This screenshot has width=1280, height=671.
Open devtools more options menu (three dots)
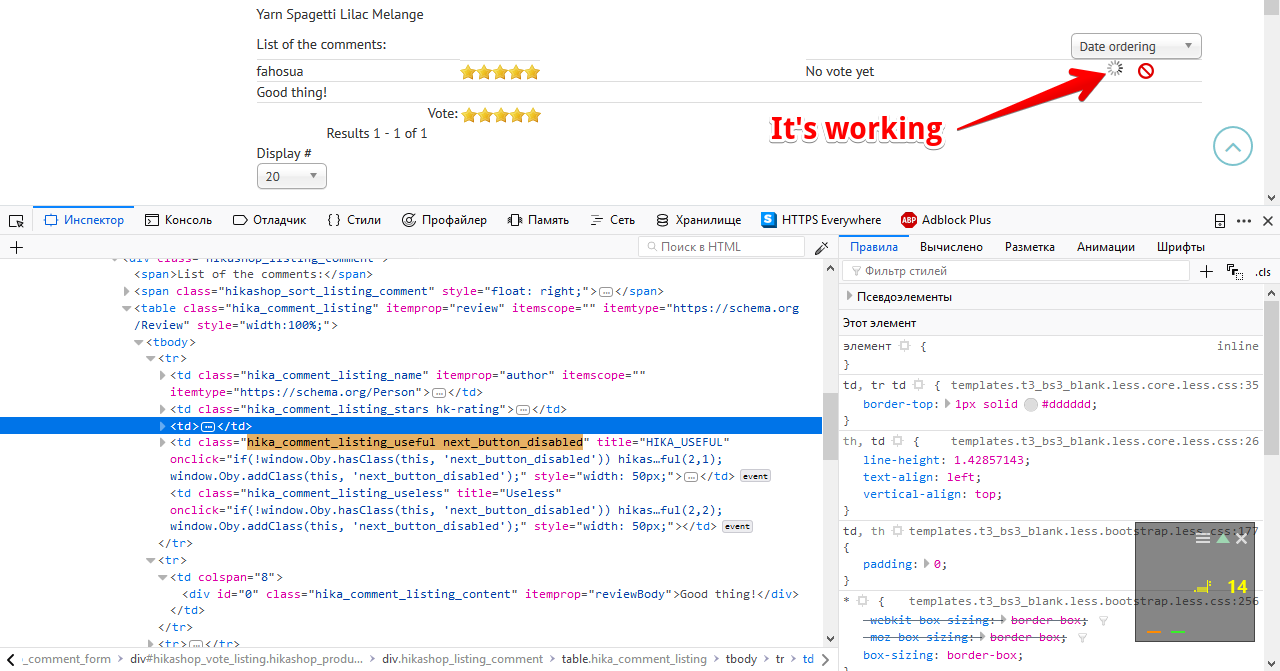coord(1244,221)
